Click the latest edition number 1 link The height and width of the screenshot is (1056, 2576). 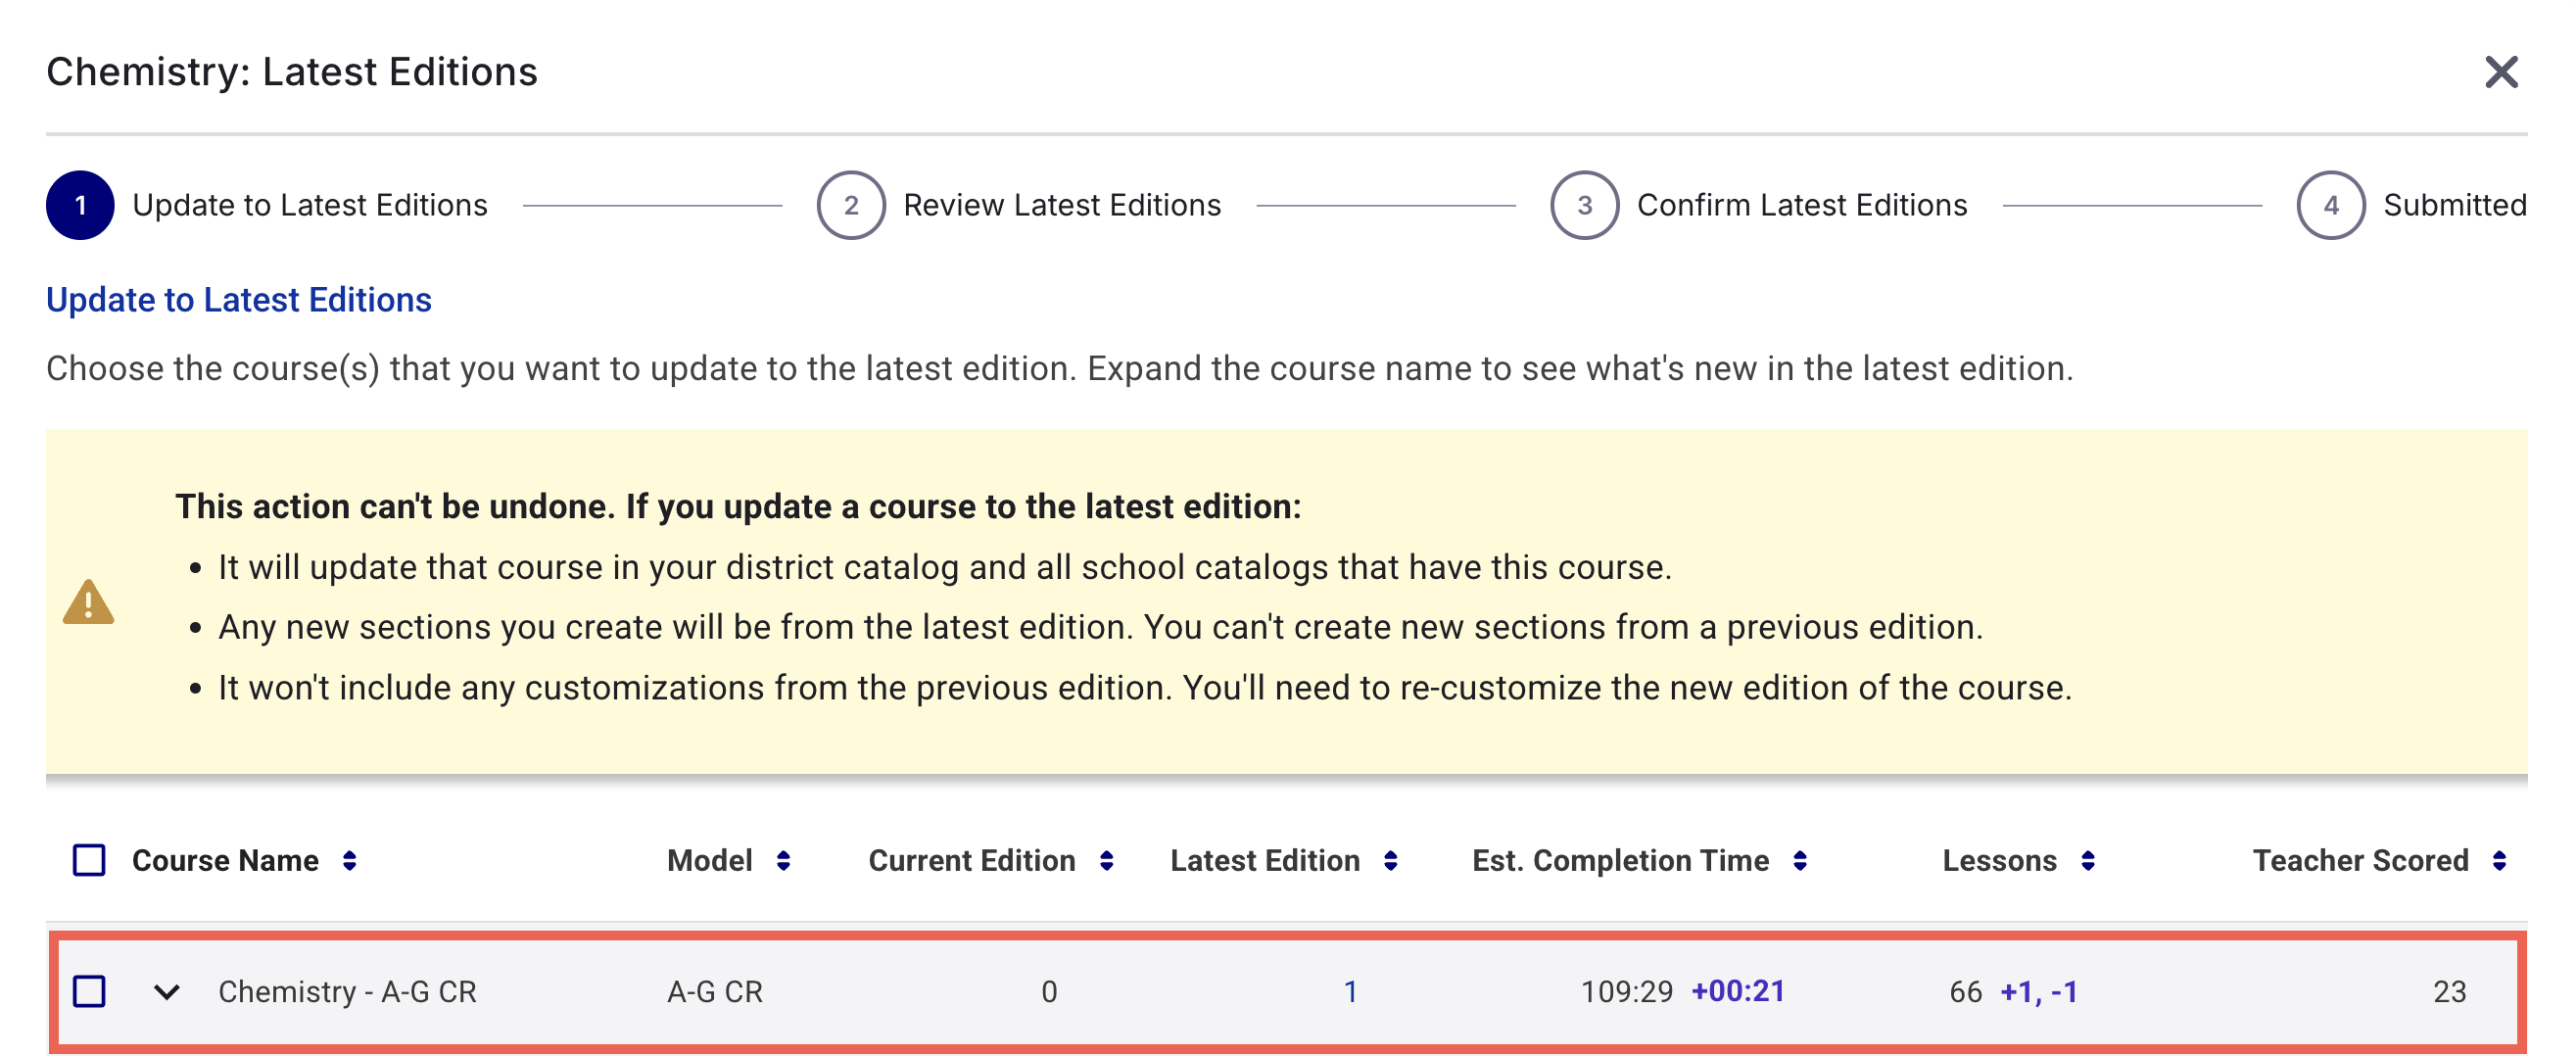pyautogui.click(x=1350, y=992)
